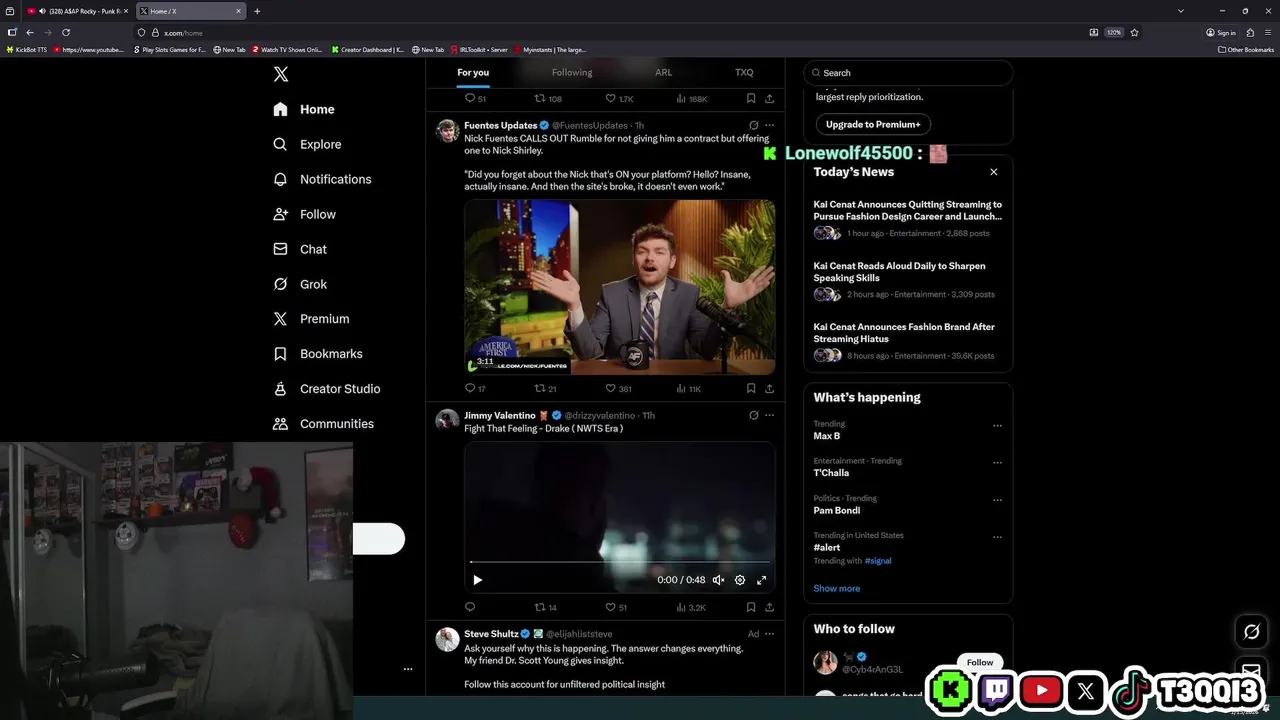The width and height of the screenshot is (1280, 720).
Task: Go to Home in sidebar
Action: [304, 109]
